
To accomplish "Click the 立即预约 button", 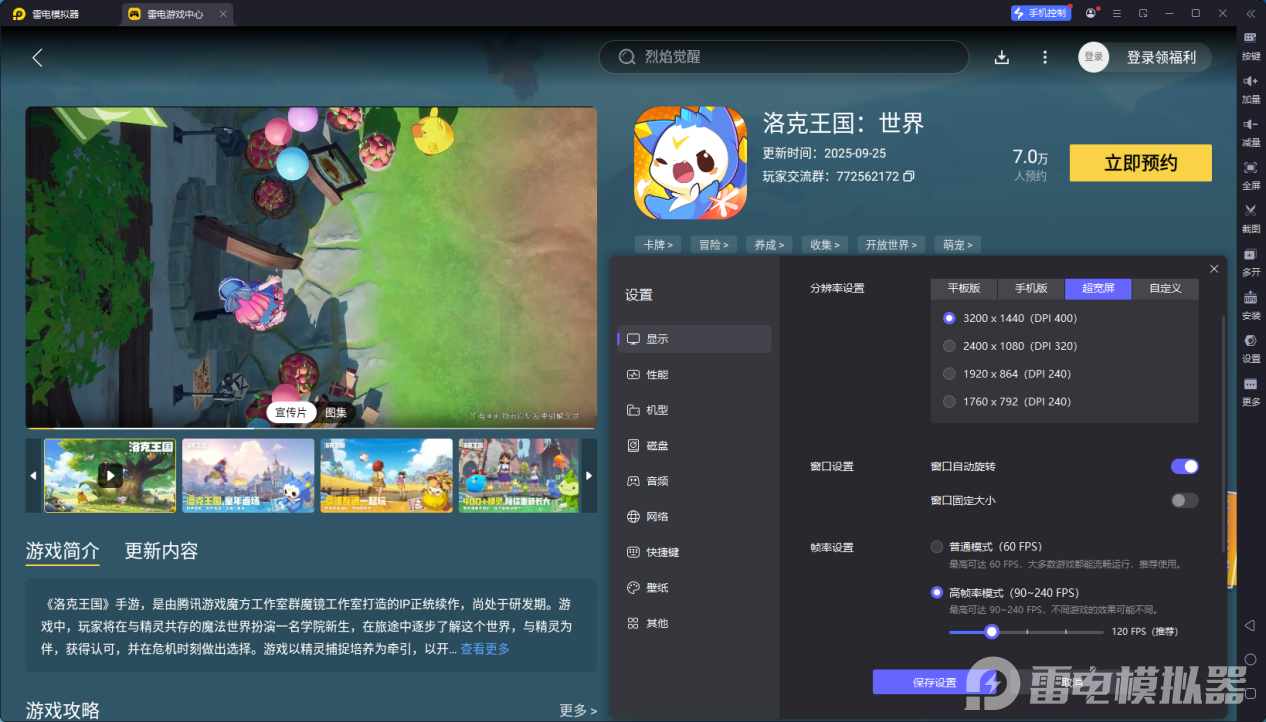I will pos(1140,163).
